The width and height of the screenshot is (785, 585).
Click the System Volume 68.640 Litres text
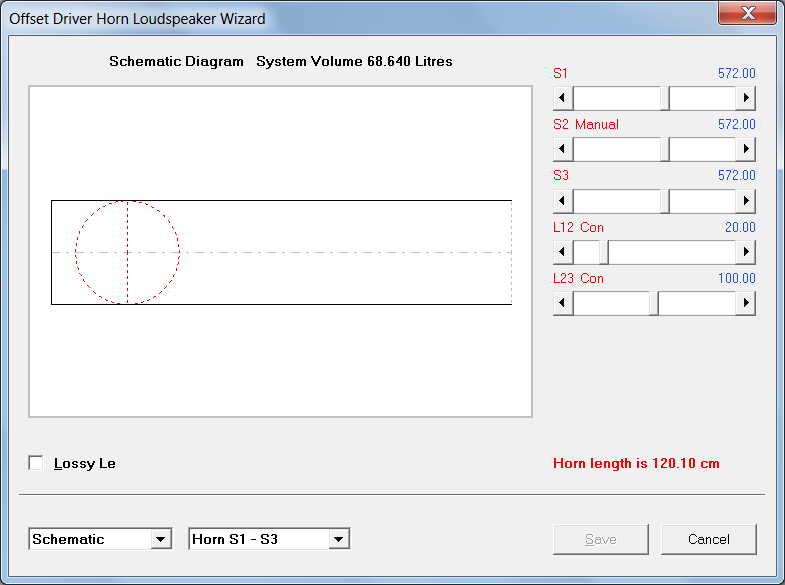tap(354, 61)
